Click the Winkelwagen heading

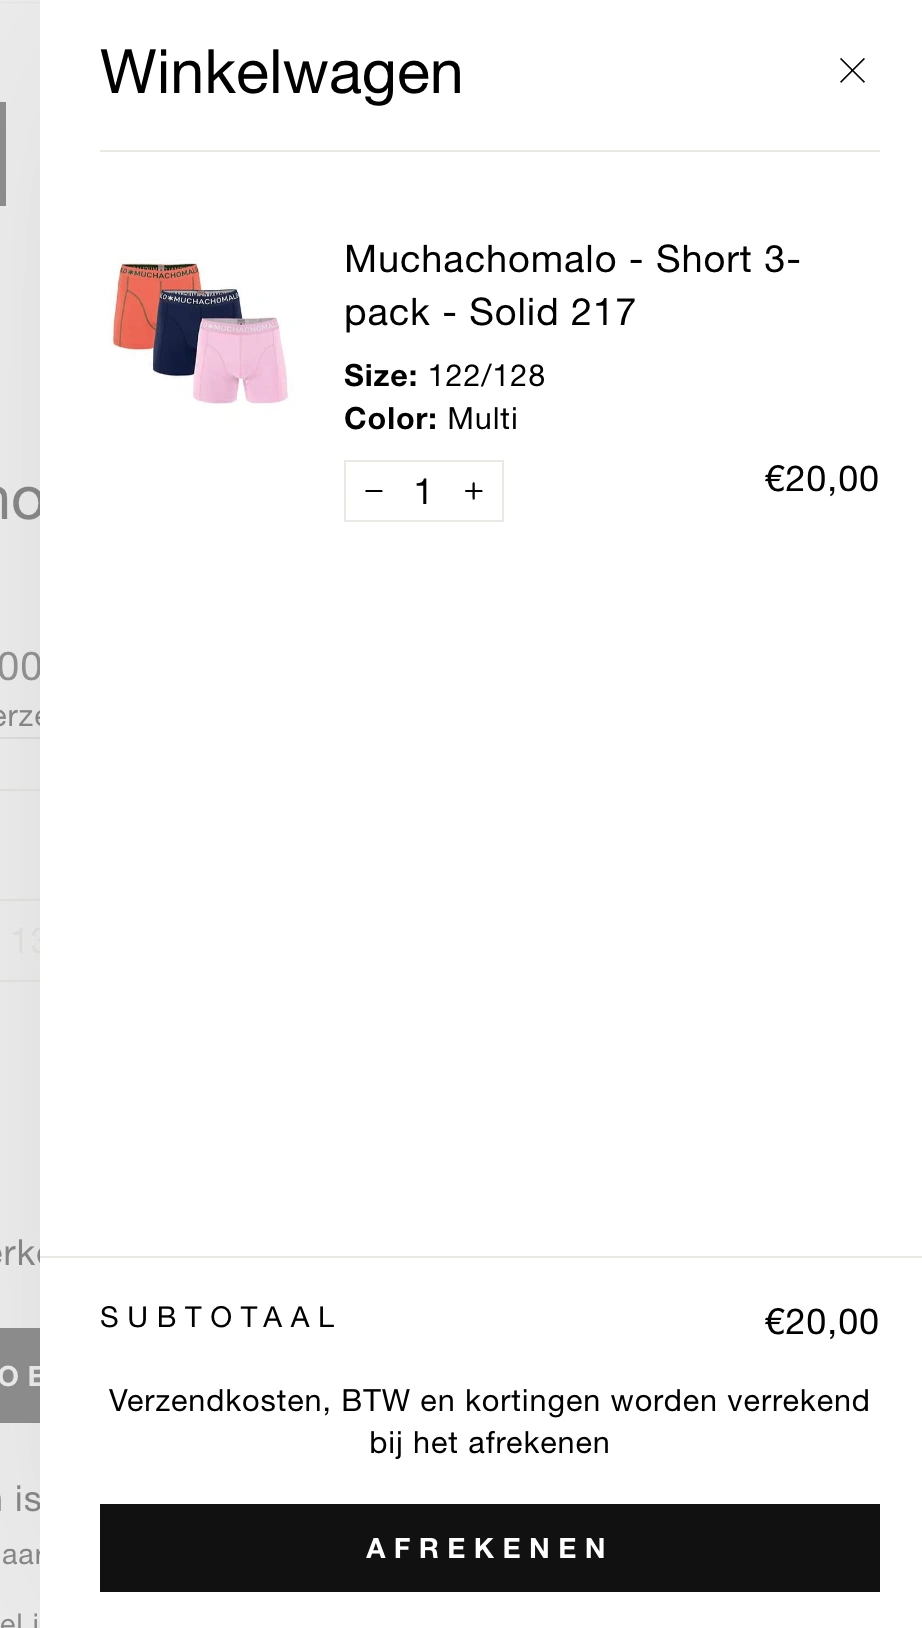click(x=281, y=73)
